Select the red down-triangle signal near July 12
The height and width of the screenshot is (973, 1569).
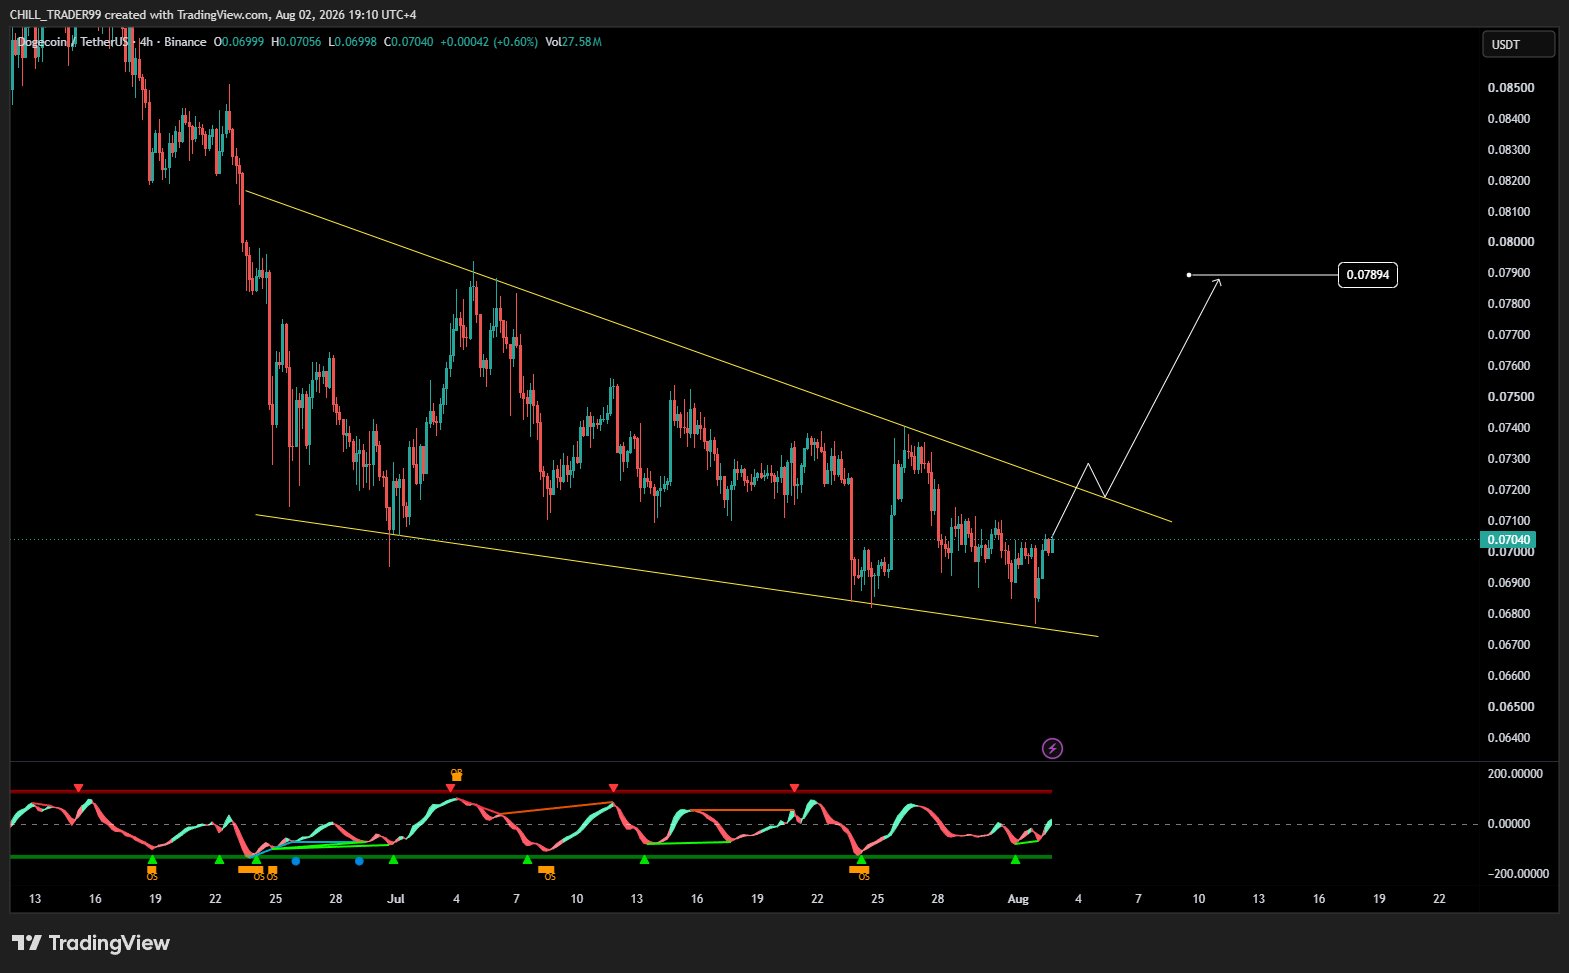coord(614,788)
